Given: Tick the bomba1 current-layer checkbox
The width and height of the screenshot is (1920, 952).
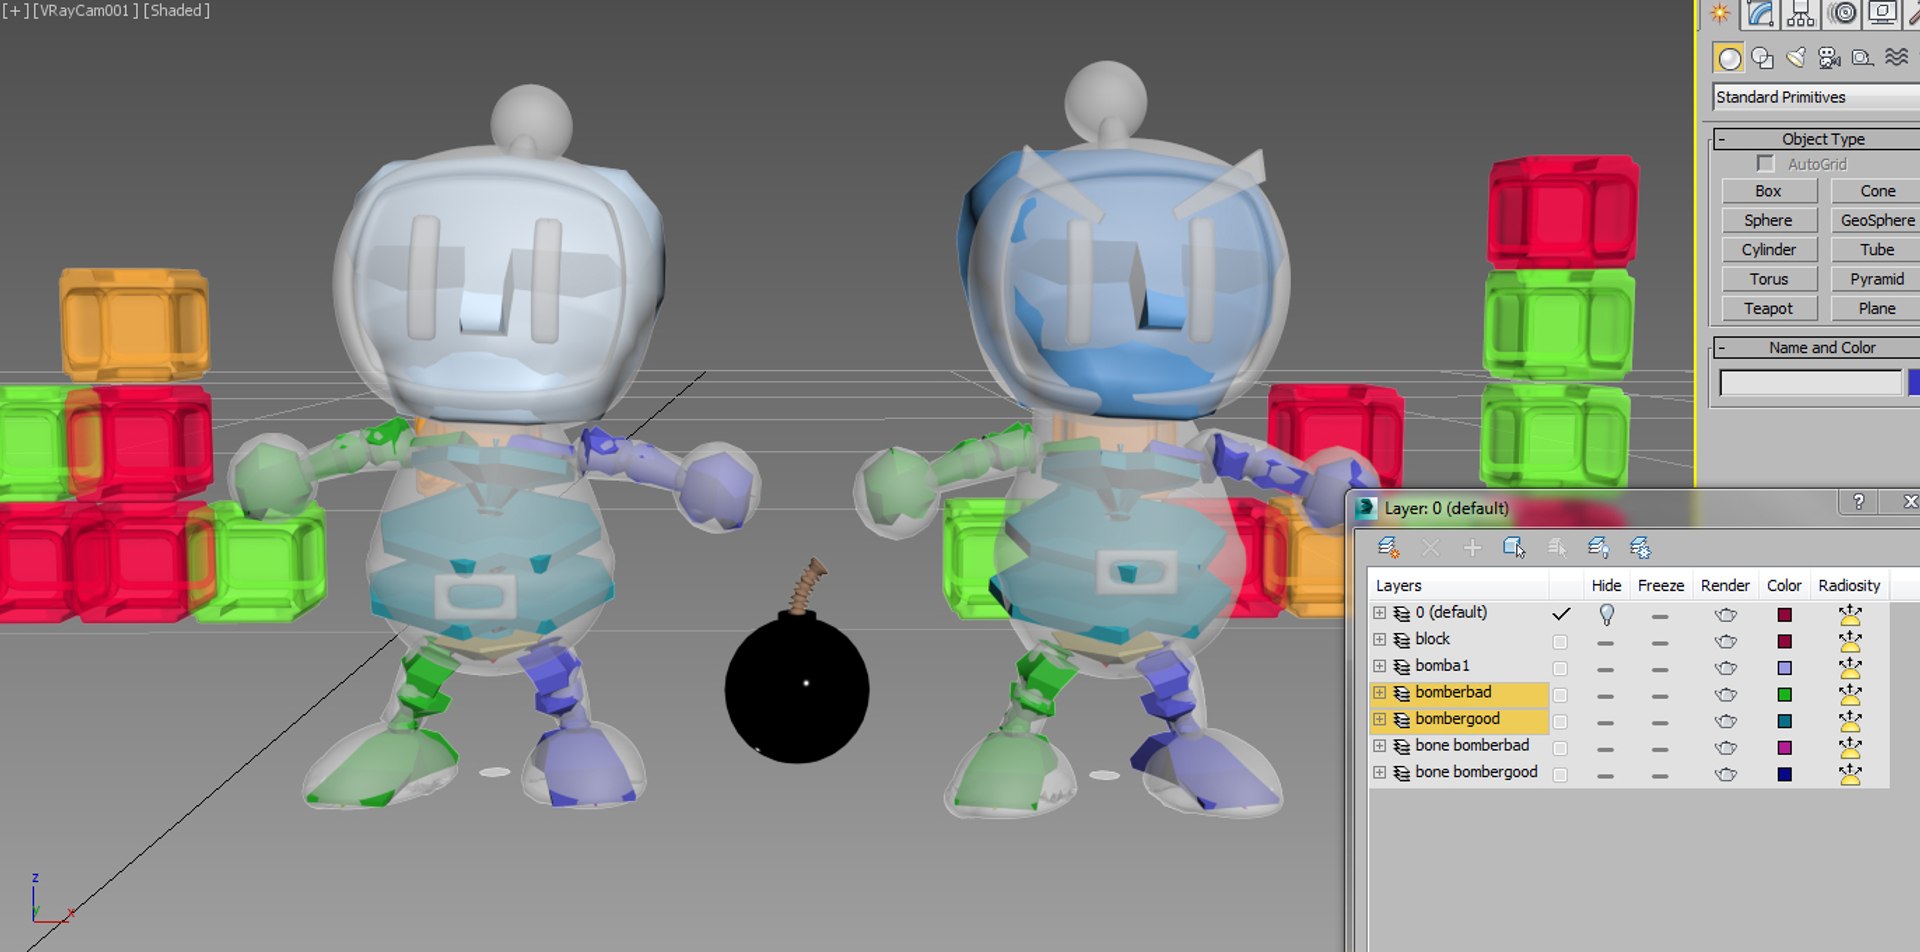Looking at the screenshot, I should [1560, 668].
